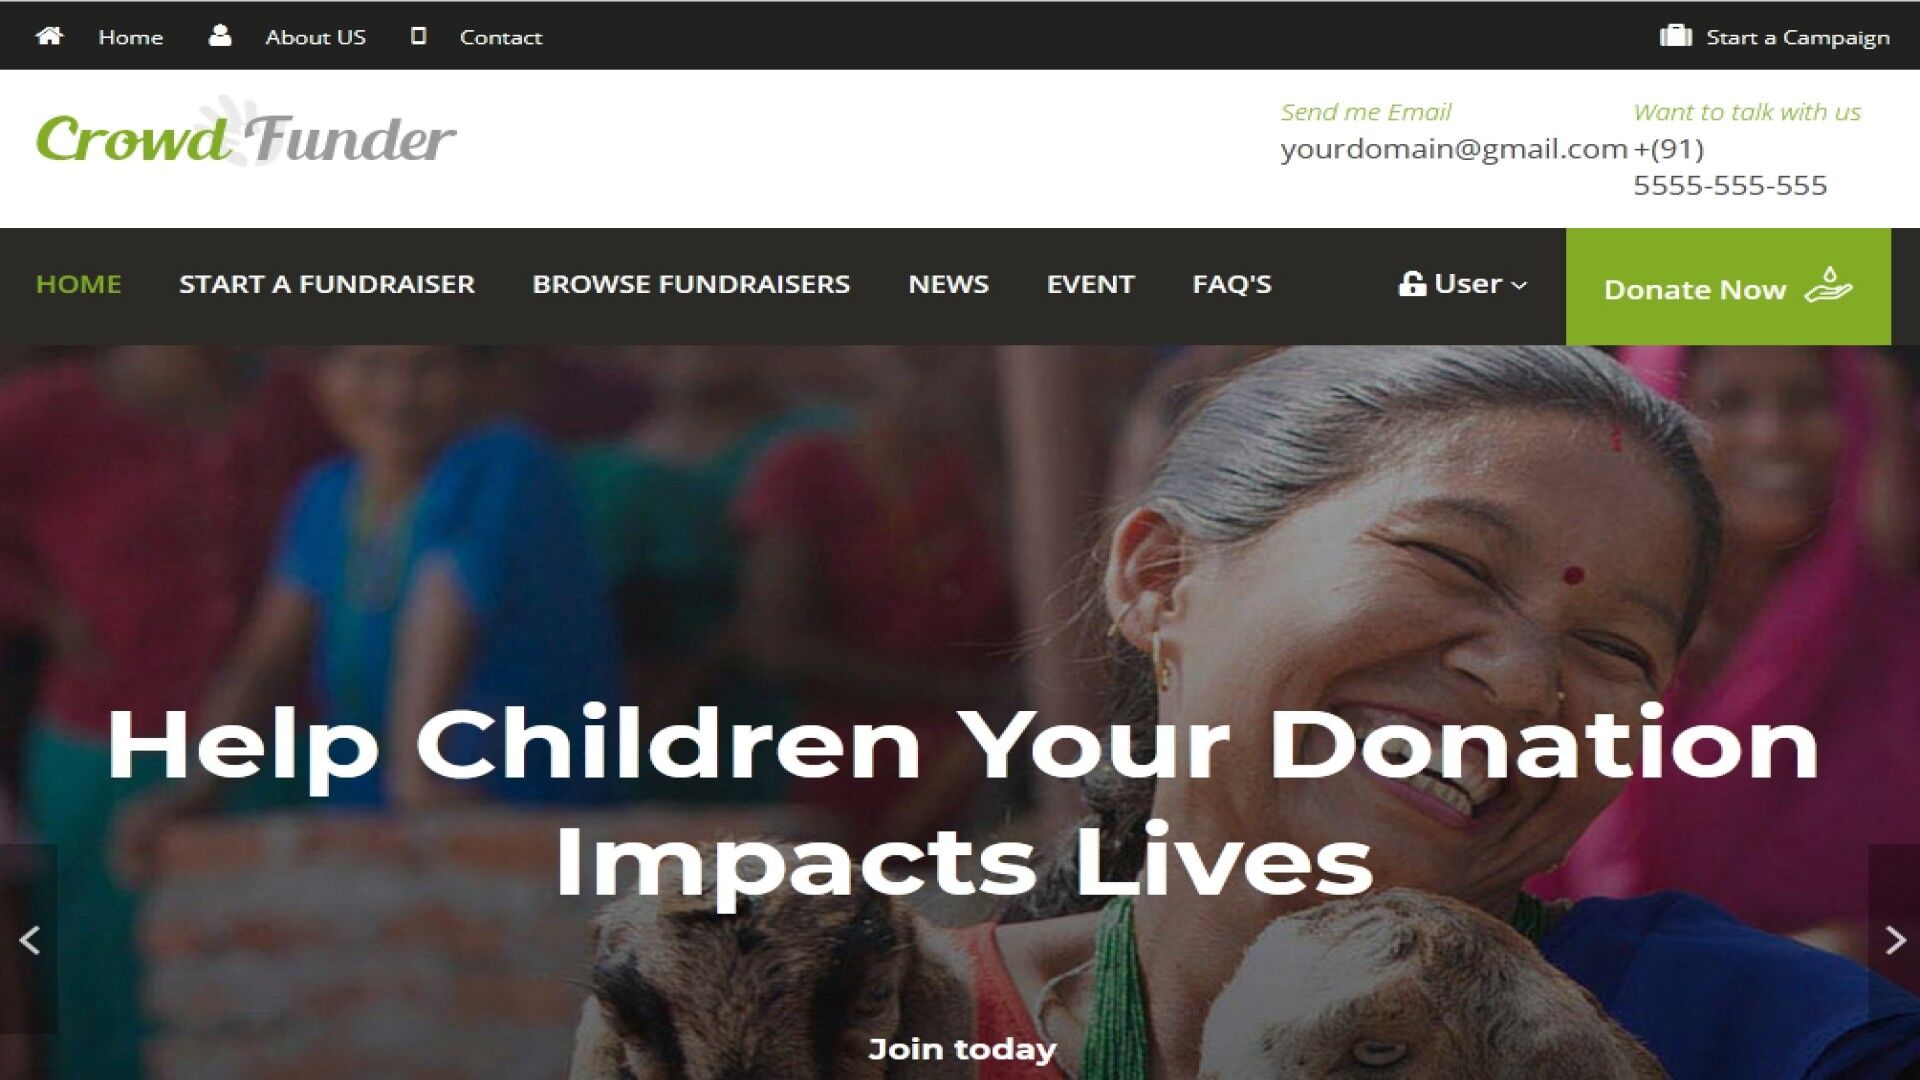1920x1080 pixels.
Task: Click the Join today text on slider
Action: coord(962,1049)
